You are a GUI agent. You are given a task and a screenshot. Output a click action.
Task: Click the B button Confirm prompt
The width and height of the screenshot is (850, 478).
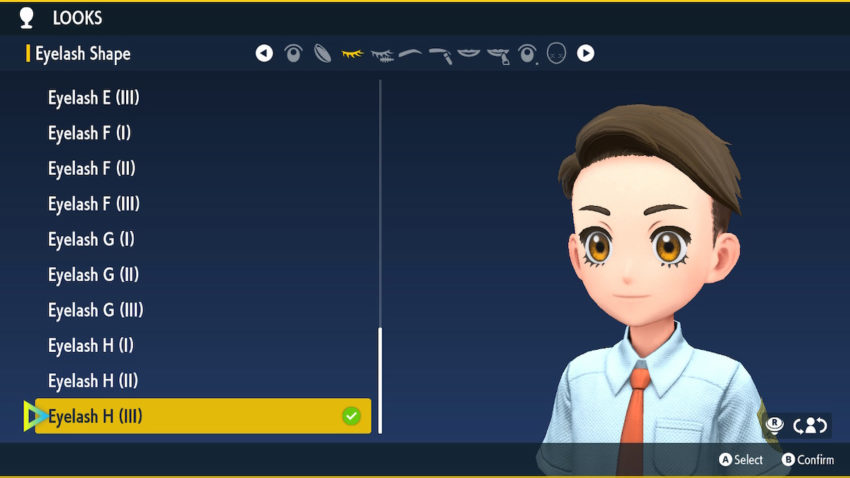(808, 460)
